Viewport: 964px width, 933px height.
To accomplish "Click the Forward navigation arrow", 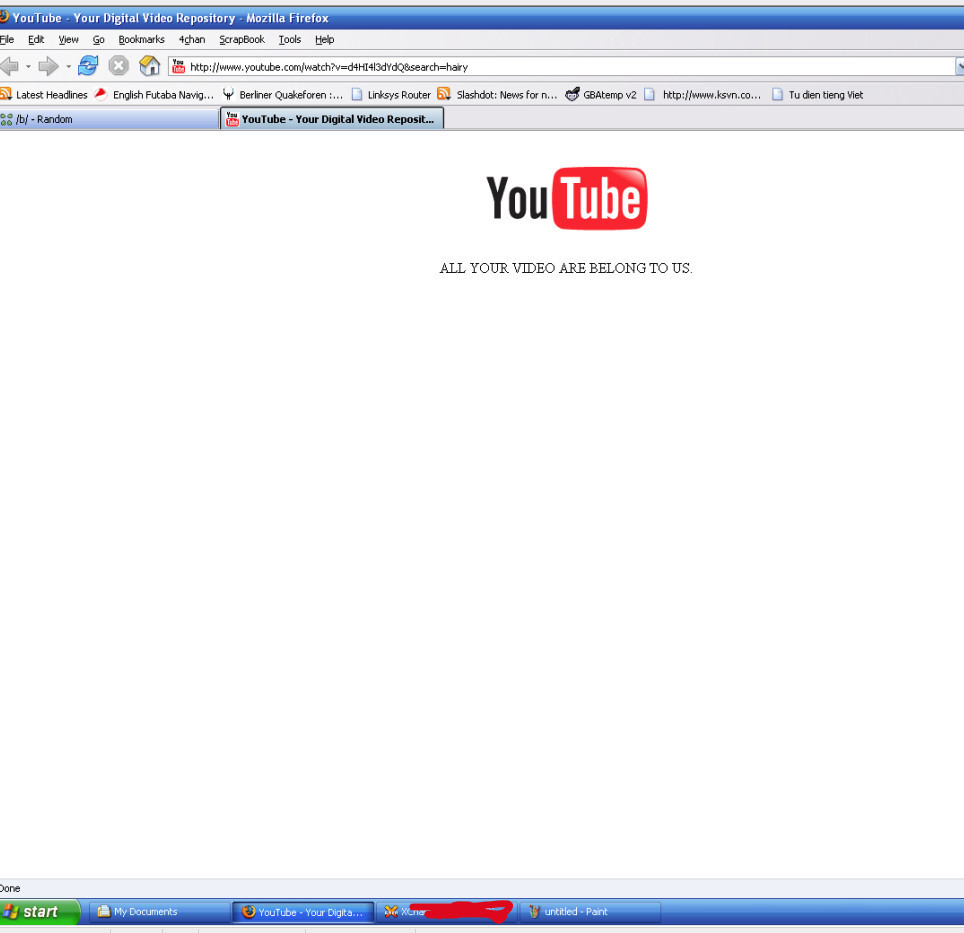I will pyautogui.click(x=48, y=66).
